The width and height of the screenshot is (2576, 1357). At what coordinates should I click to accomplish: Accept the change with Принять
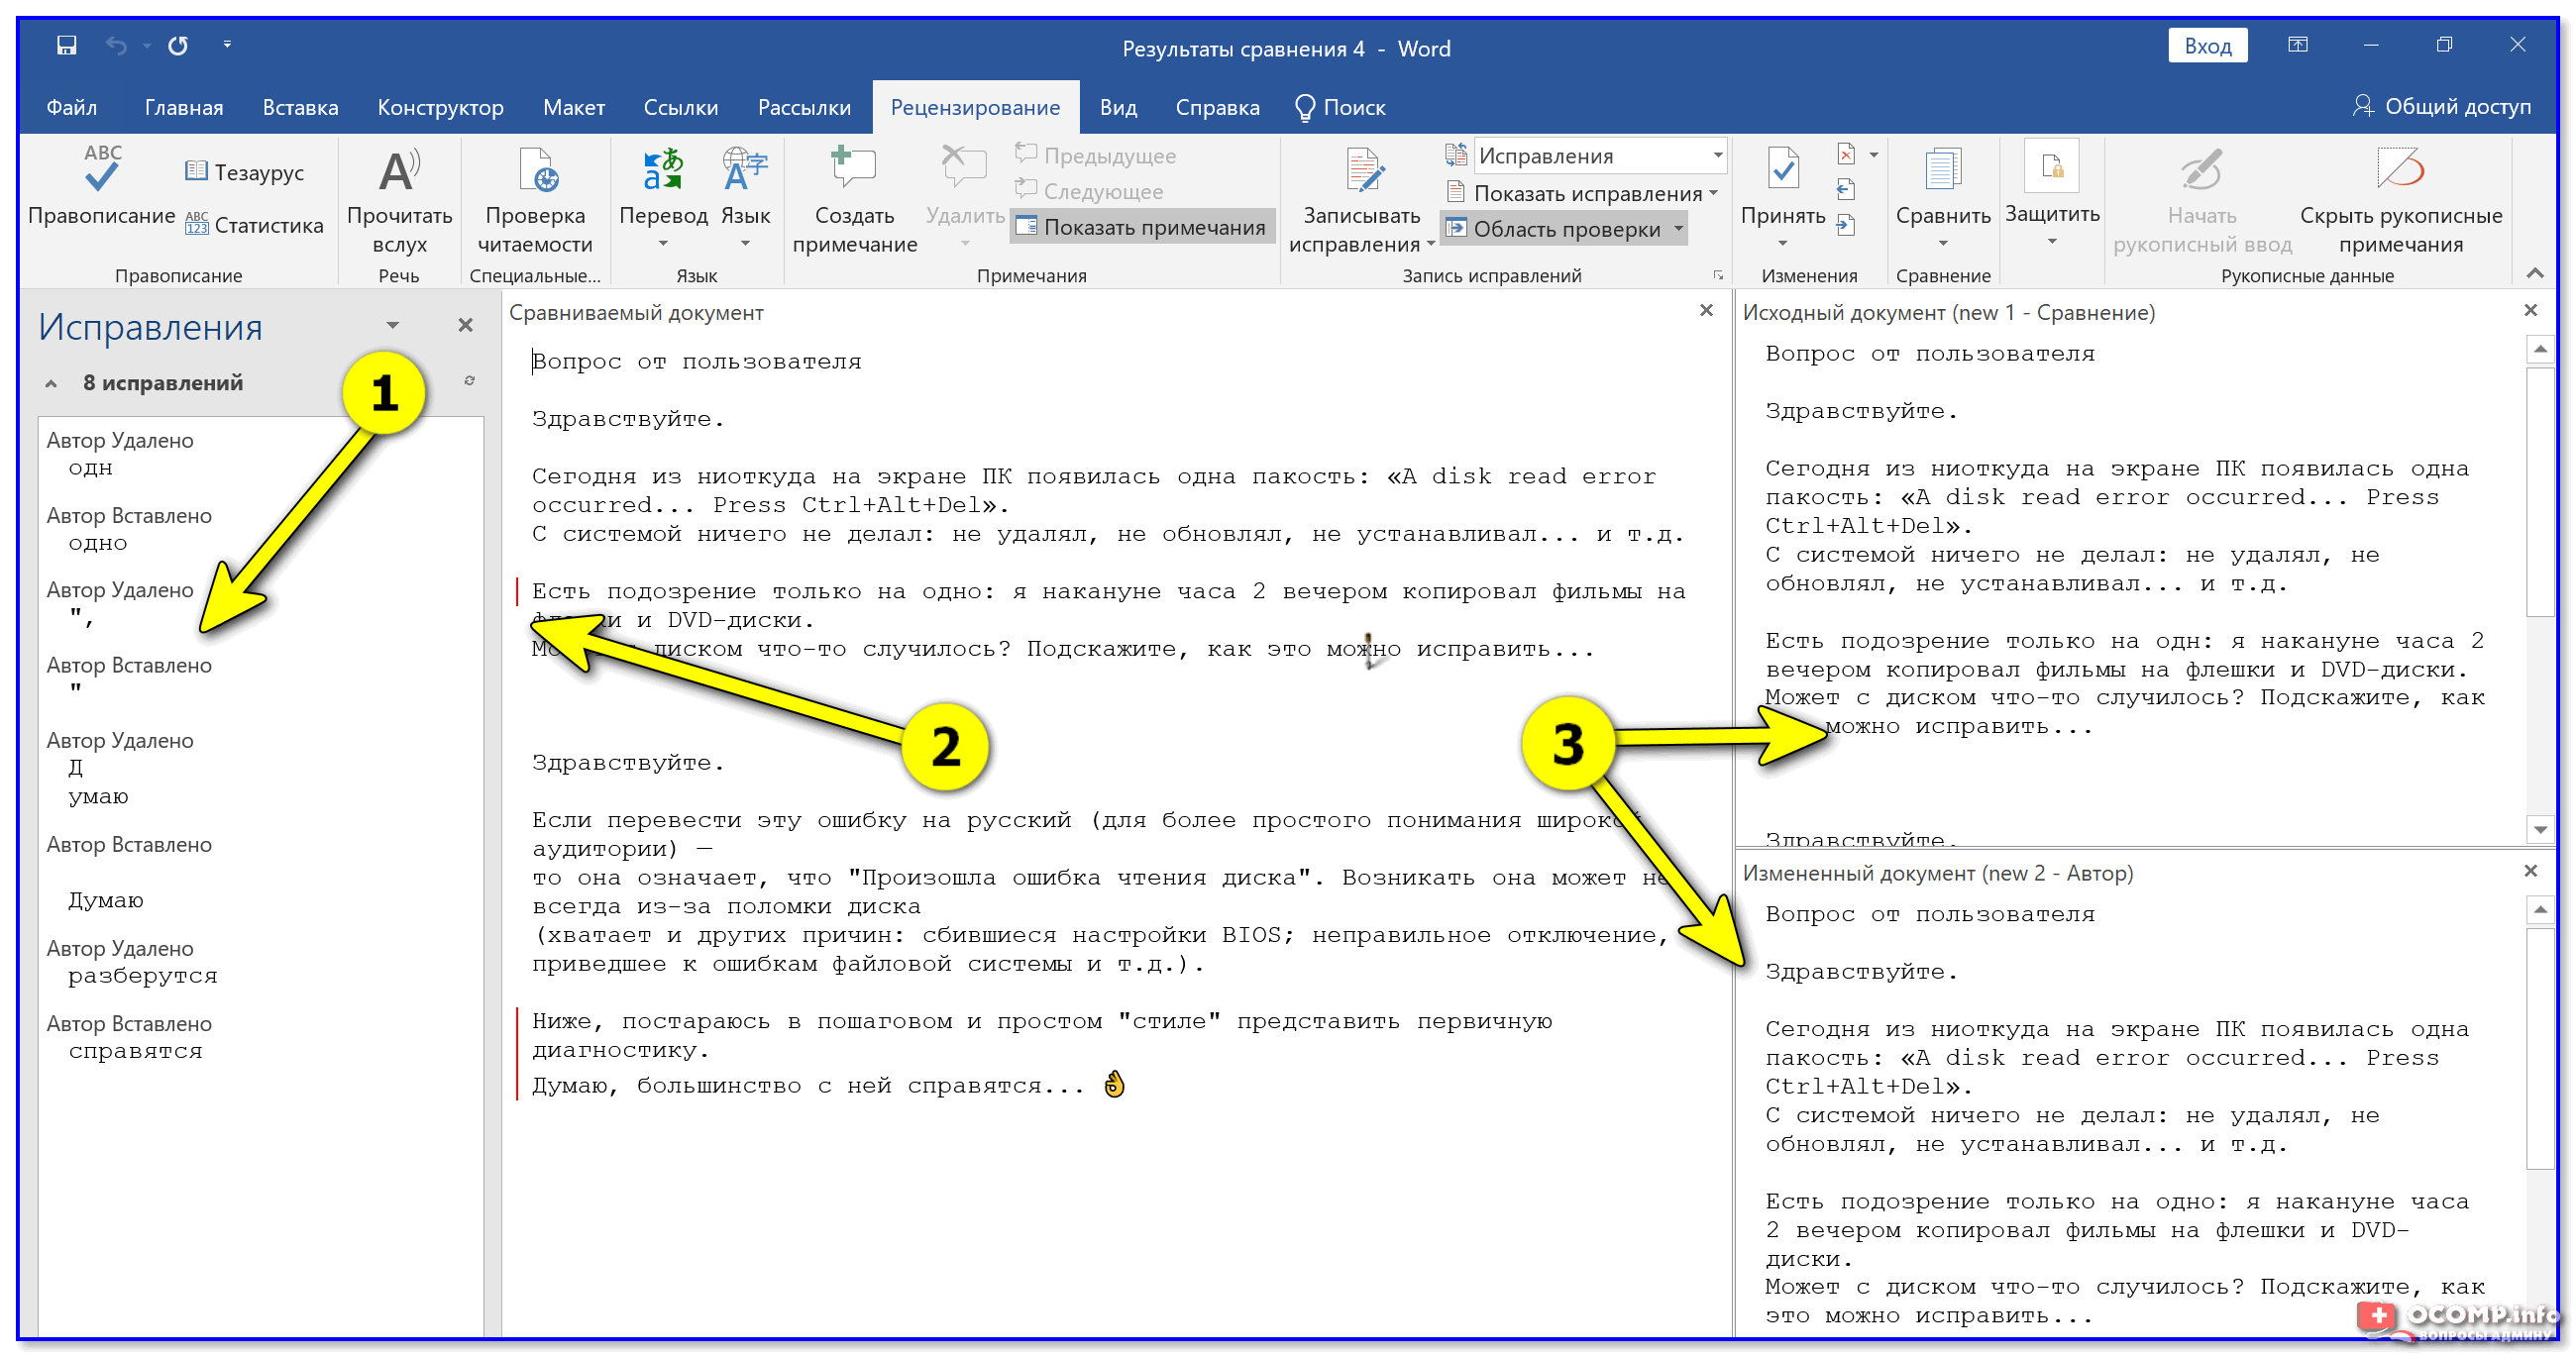[1783, 185]
